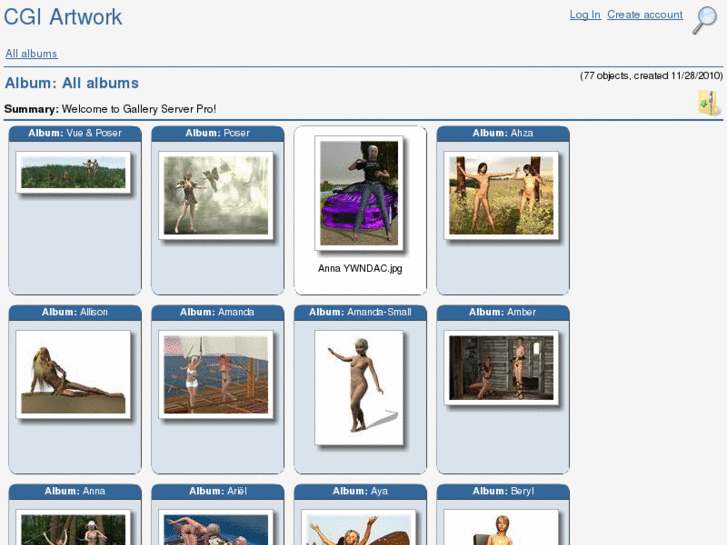Go to the All albums breadcrumb link
Image resolution: width=727 pixels, height=545 pixels.
point(32,53)
